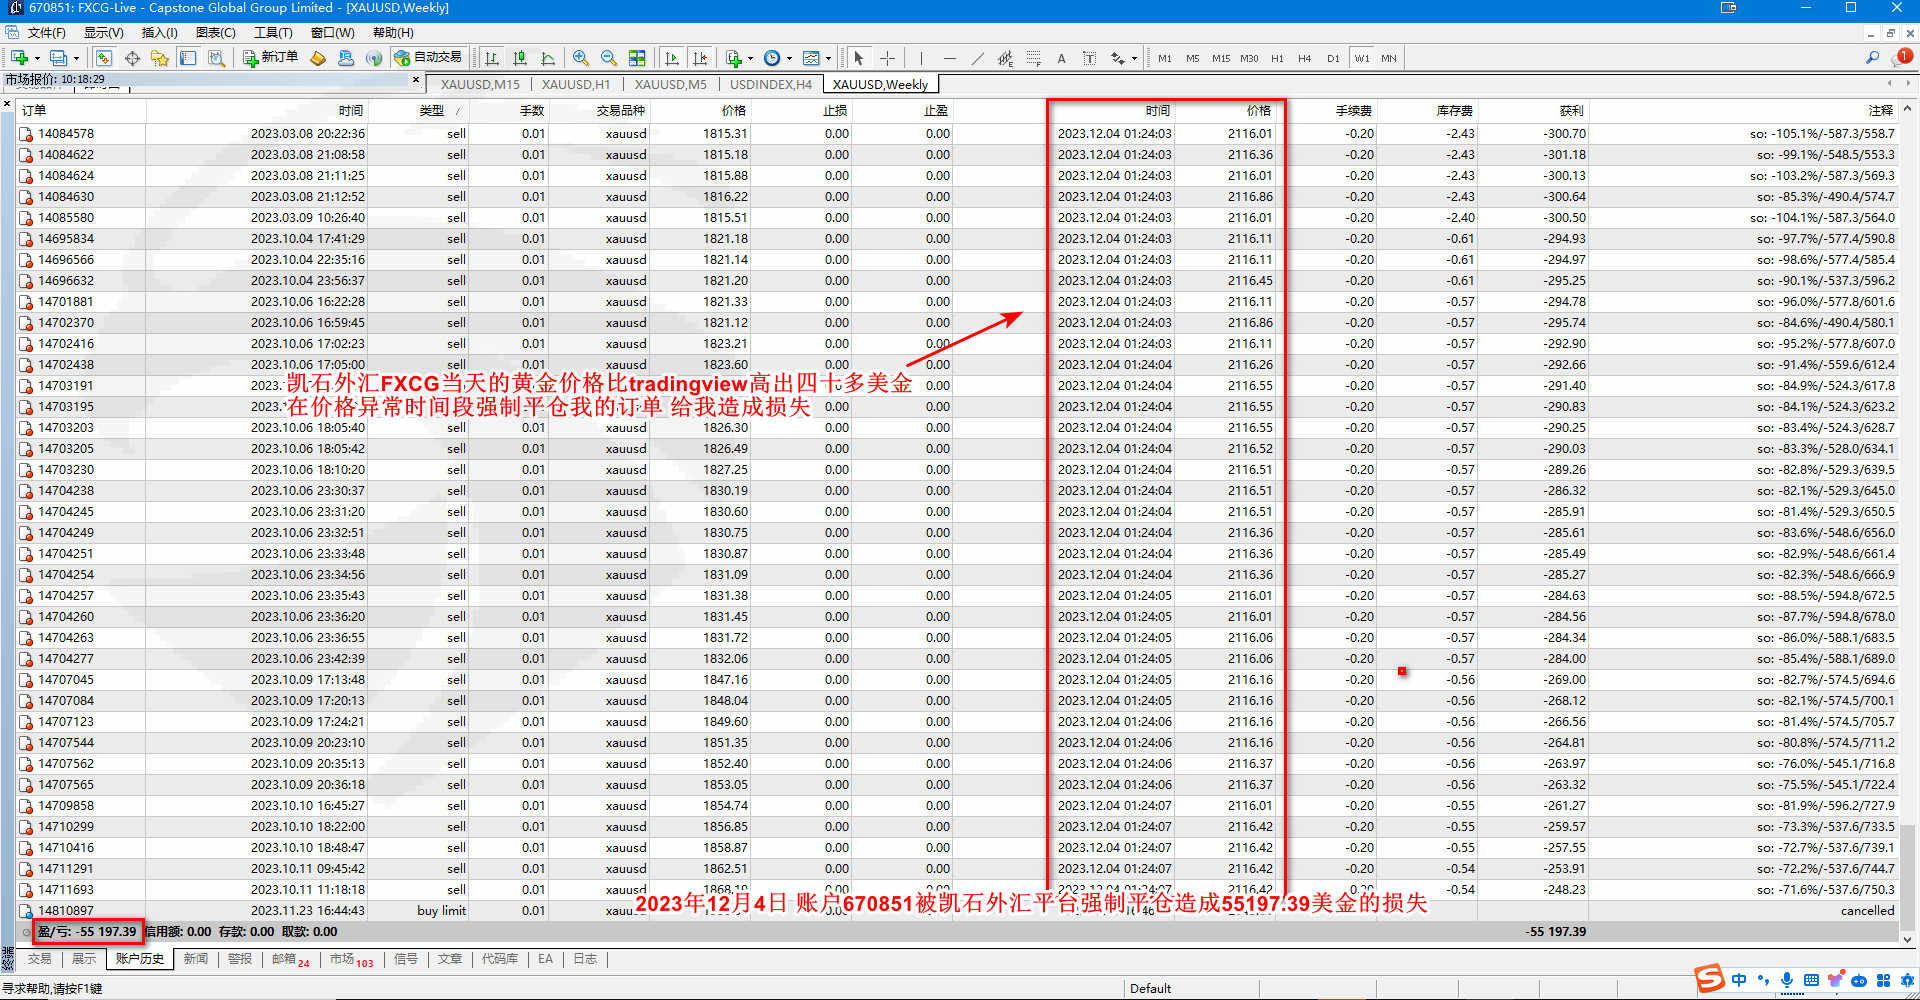Image resolution: width=1920 pixels, height=1000 pixels.
Task: Zoom out on the chart
Action: coord(609,58)
